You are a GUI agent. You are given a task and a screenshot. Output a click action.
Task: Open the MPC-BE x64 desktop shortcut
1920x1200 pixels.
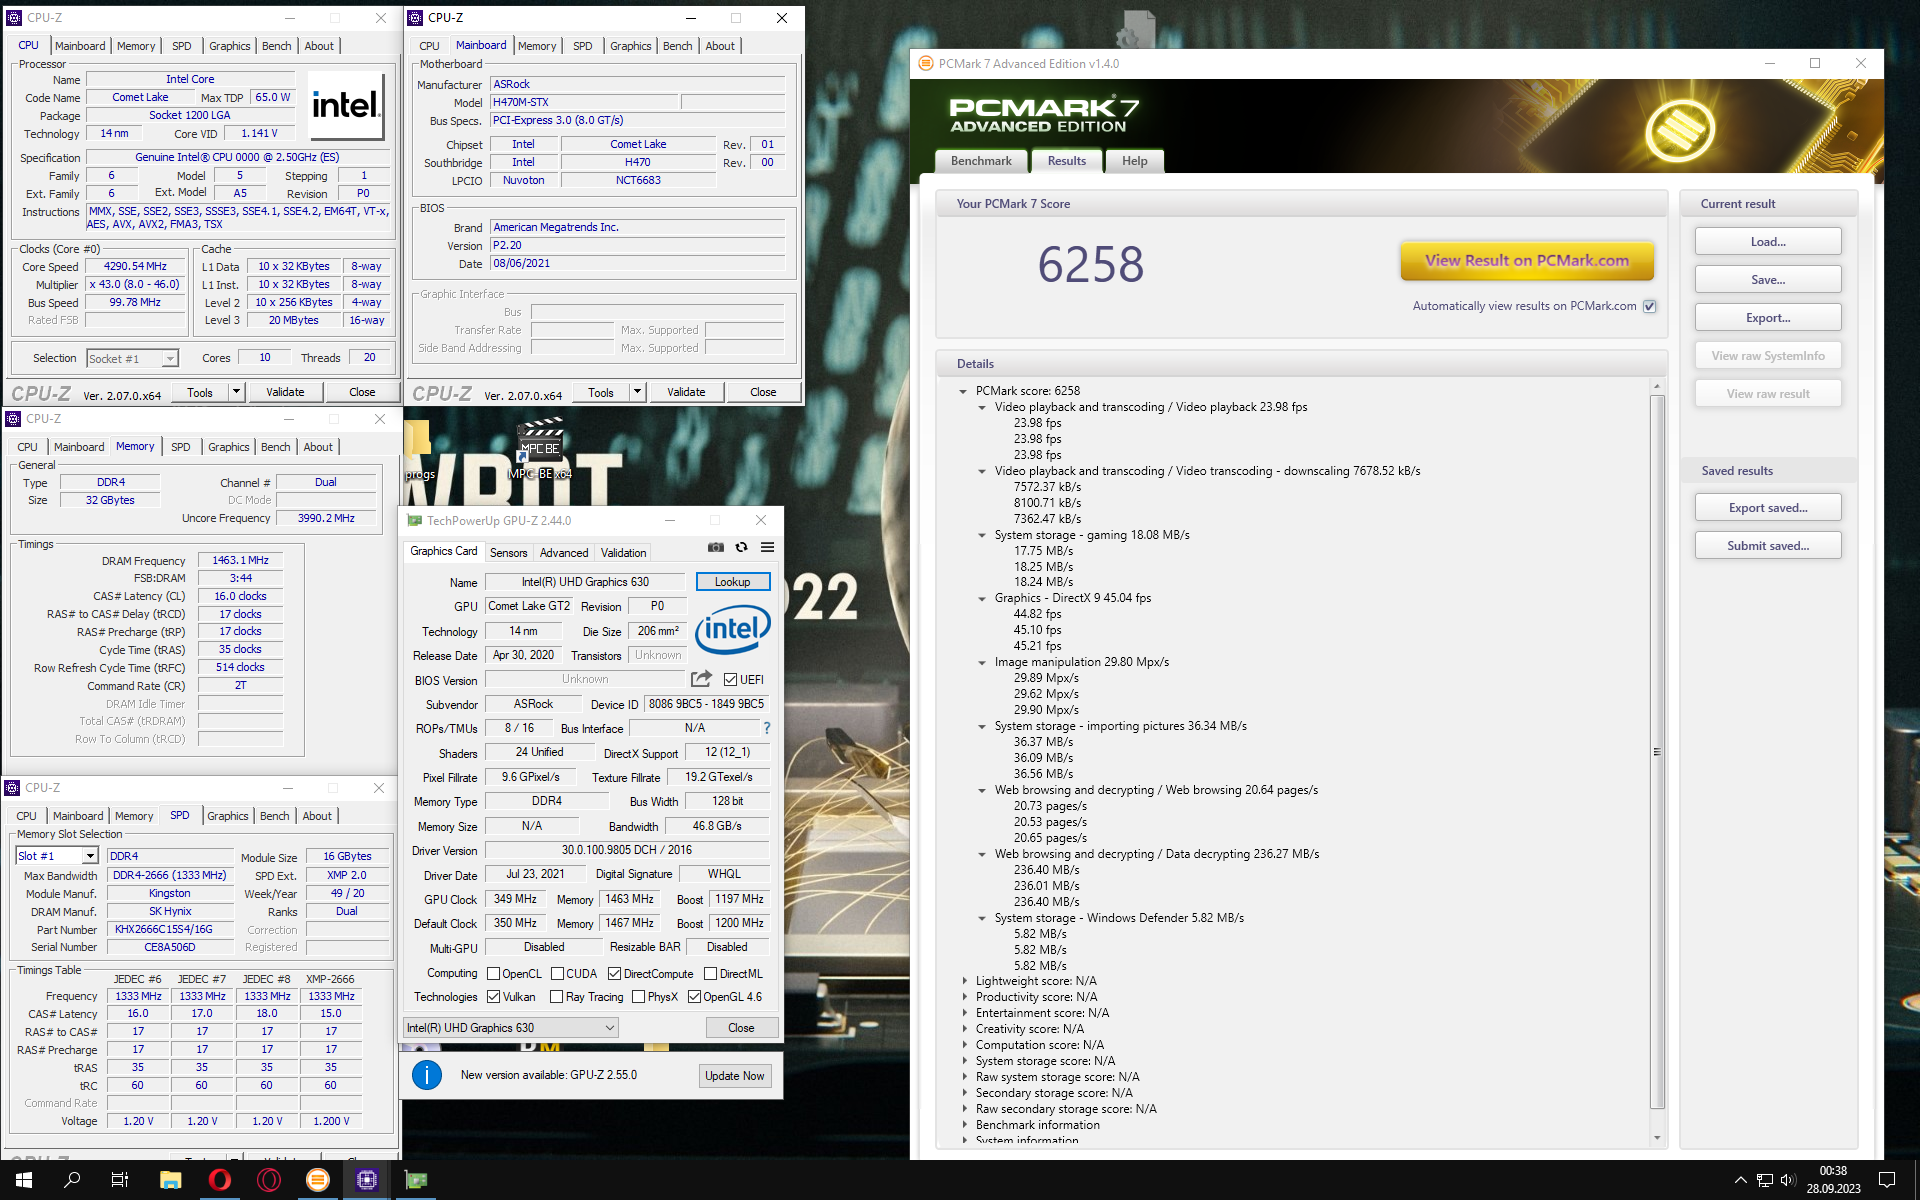(540, 448)
